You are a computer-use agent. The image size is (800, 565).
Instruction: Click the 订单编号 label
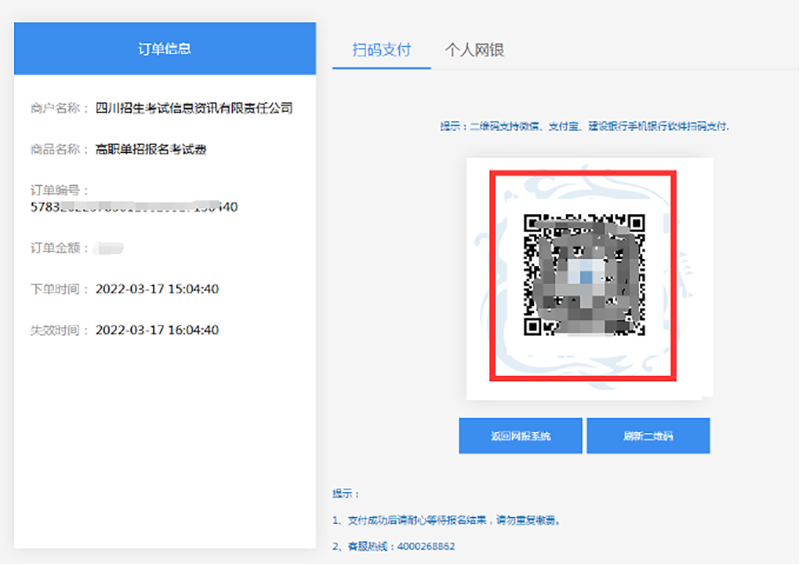[x=60, y=190]
